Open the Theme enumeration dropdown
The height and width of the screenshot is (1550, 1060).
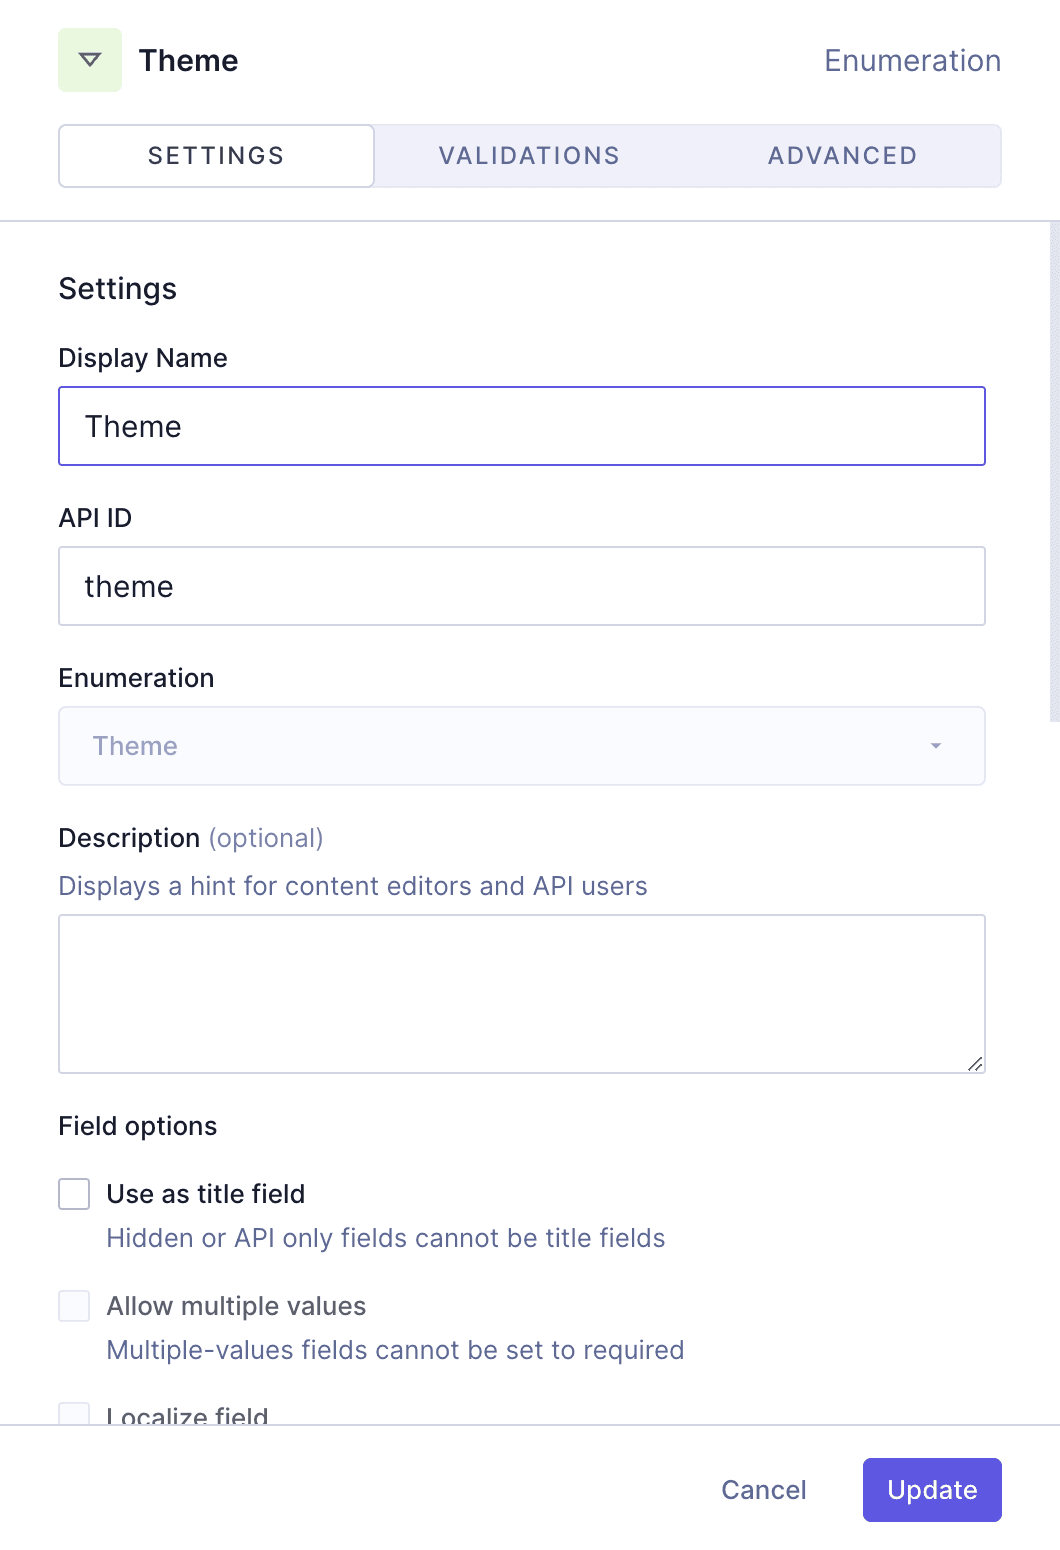522,746
